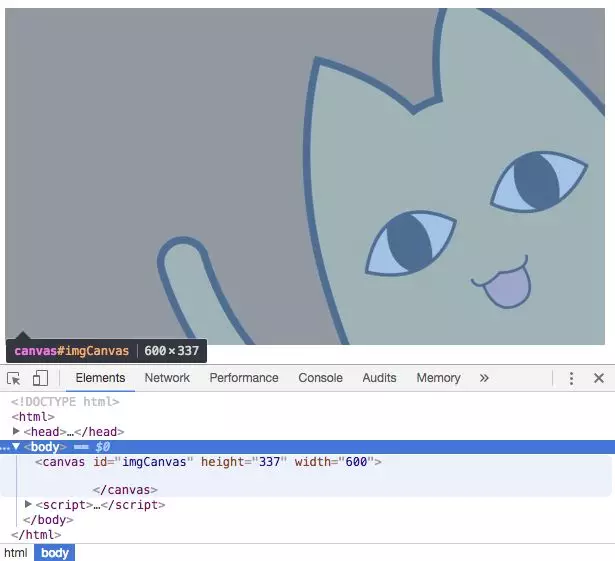Open the DevTools kebab options menu
Screen dimensions: 615x561
pos(571,378)
